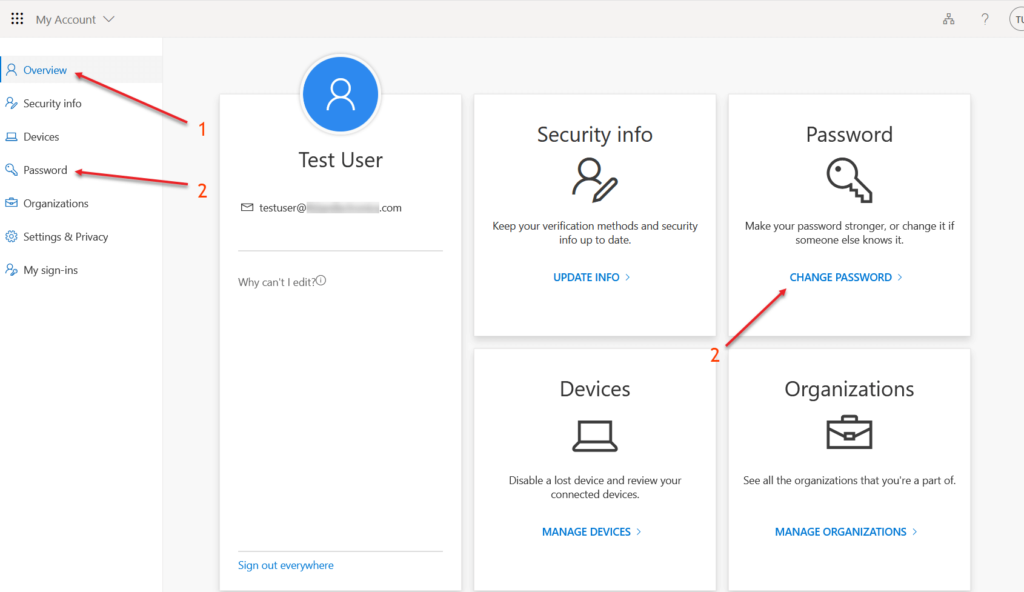Click UPDATE INFO on the Security info card
1024x592 pixels.
pyautogui.click(x=587, y=277)
